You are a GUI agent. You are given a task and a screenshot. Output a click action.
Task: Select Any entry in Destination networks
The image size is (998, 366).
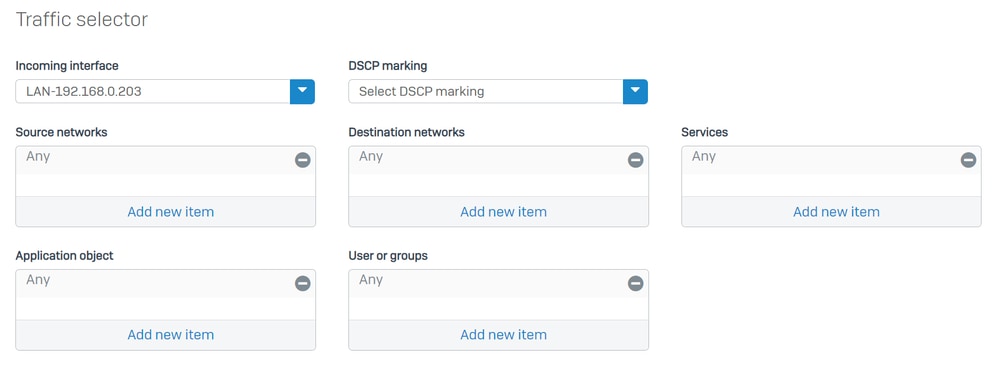click(371, 157)
